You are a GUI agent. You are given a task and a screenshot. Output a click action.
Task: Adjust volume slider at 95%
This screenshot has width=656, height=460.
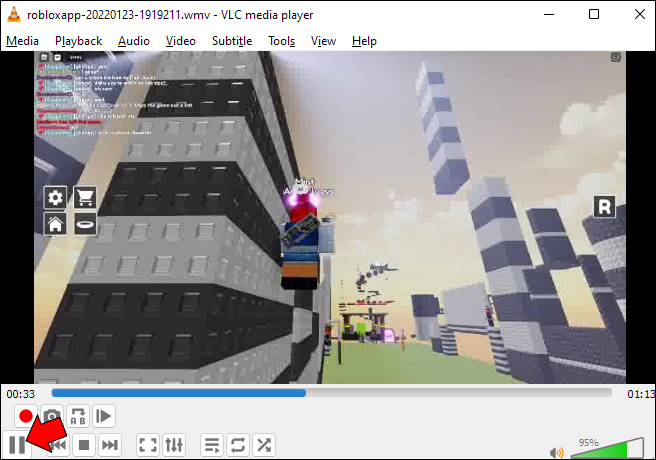click(607, 448)
